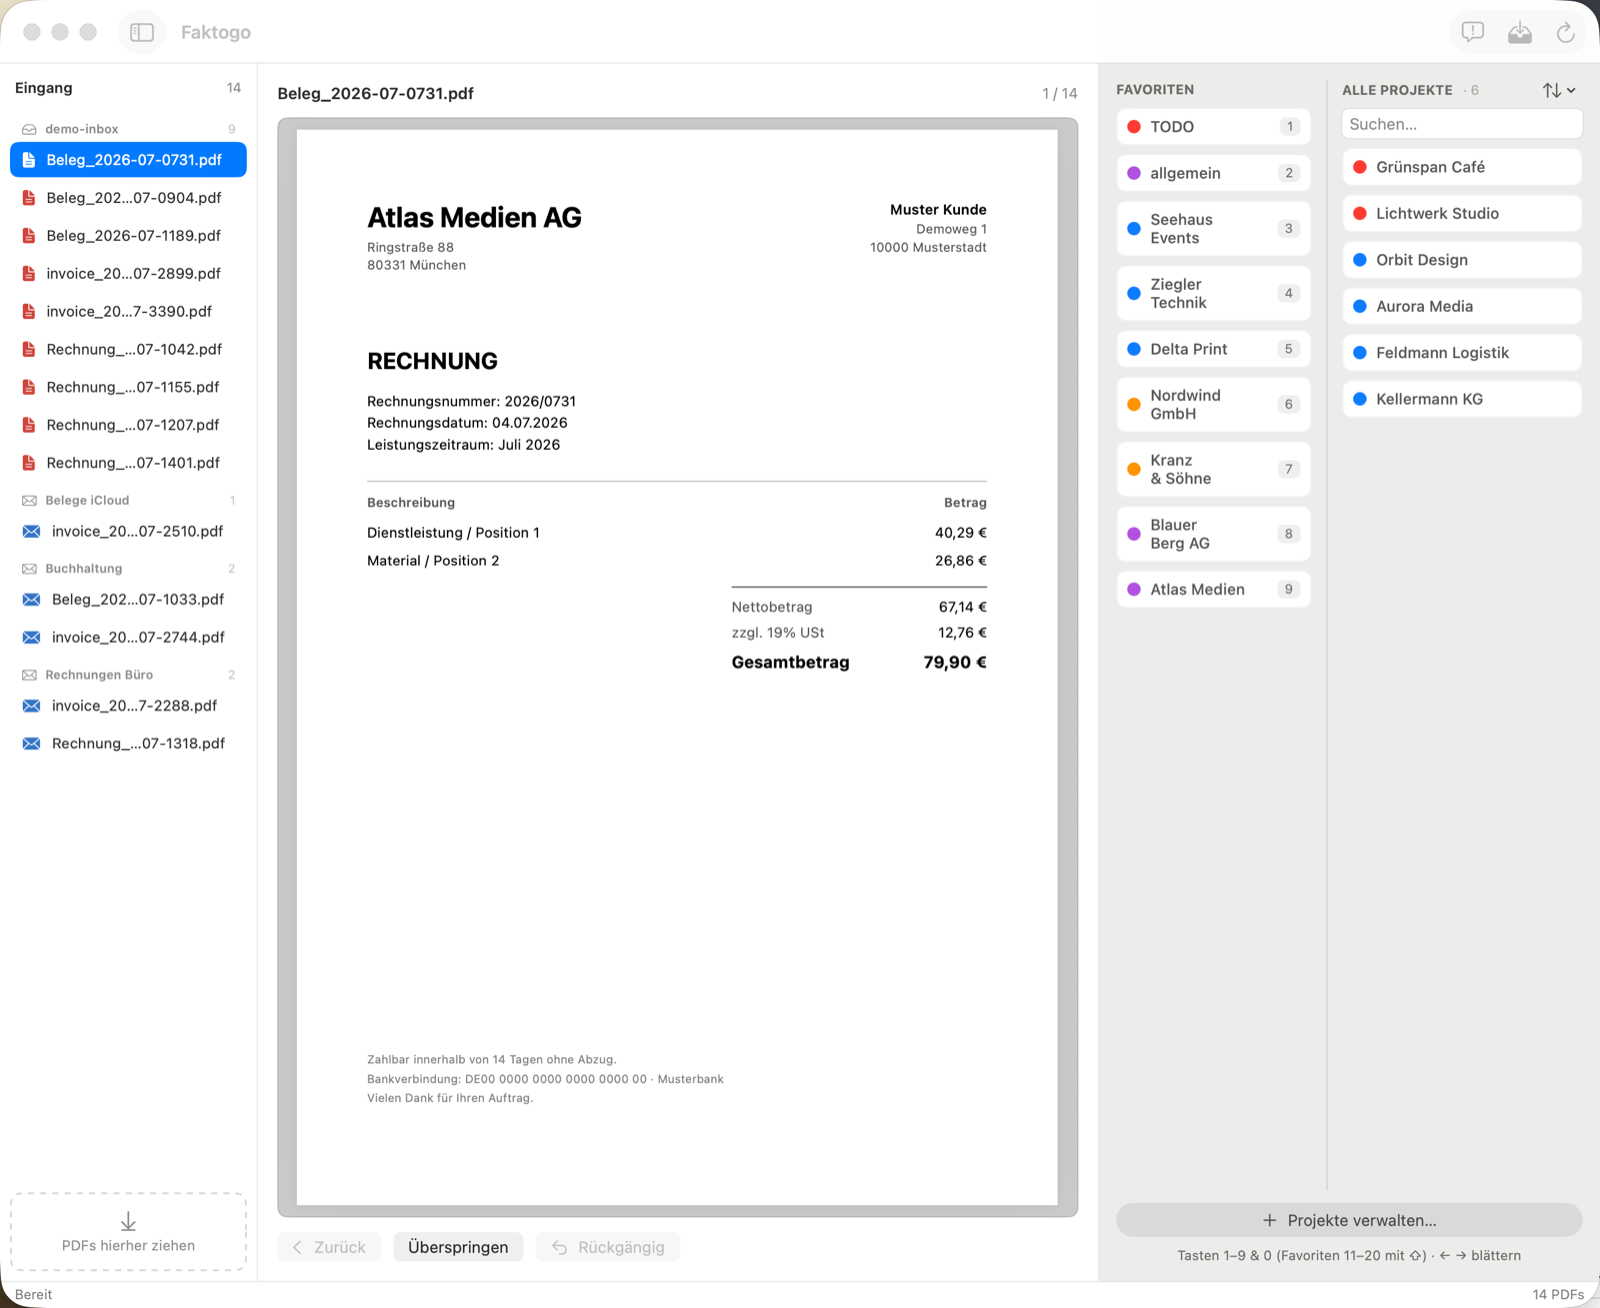Screen dimensions: 1600x1308
Task: Select Beleg_2026-07-1189.pdf file
Action: pyautogui.click(x=128, y=236)
